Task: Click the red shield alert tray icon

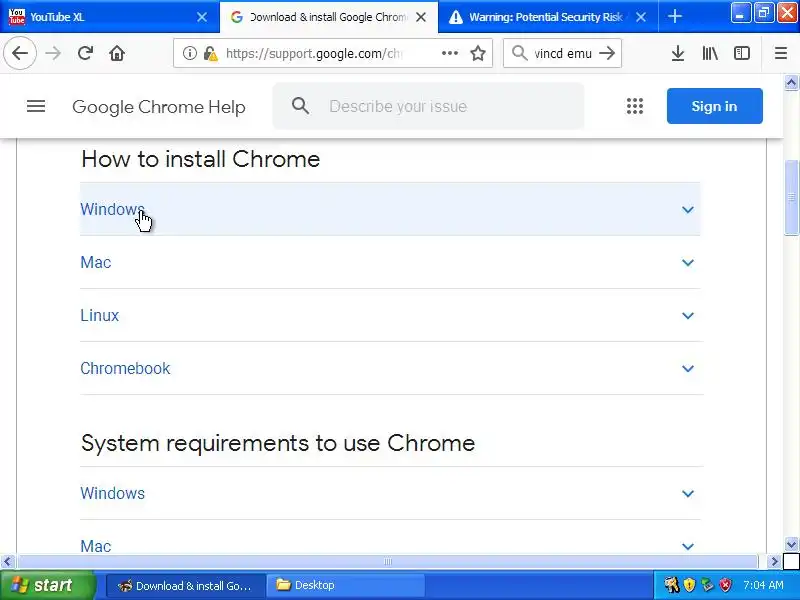Action: 725,585
